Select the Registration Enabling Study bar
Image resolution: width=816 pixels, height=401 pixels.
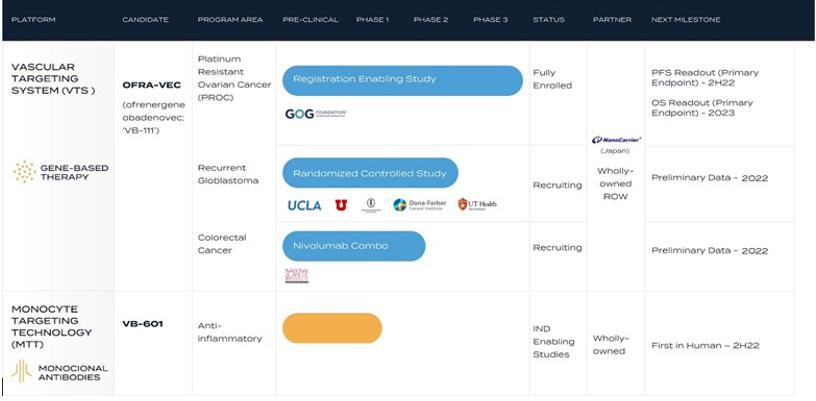pyautogui.click(x=402, y=80)
